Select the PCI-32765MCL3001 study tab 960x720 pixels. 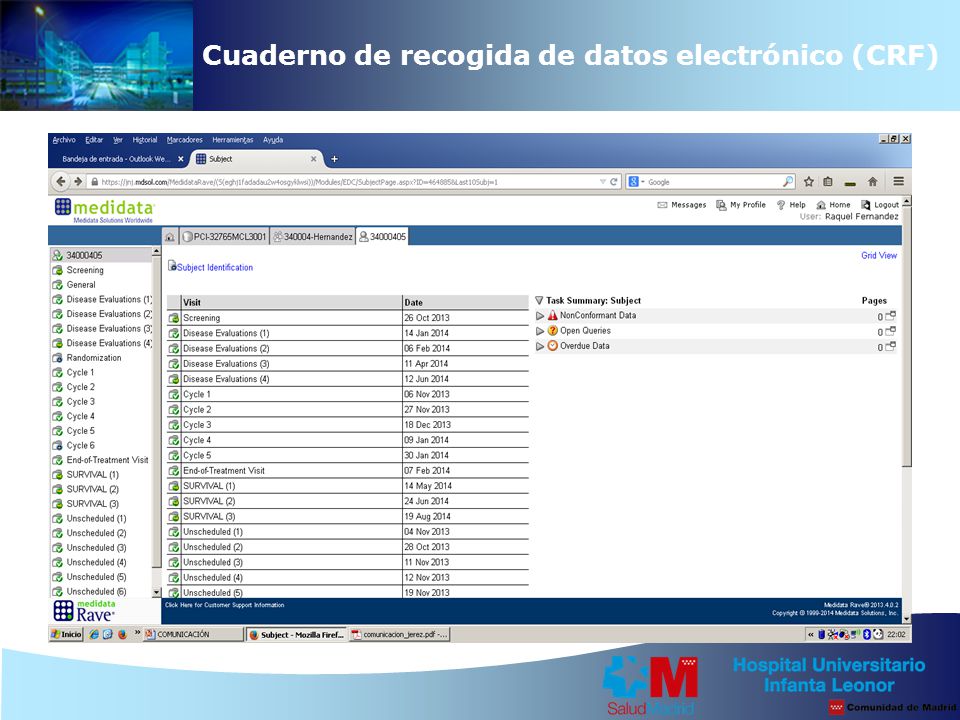[224, 237]
